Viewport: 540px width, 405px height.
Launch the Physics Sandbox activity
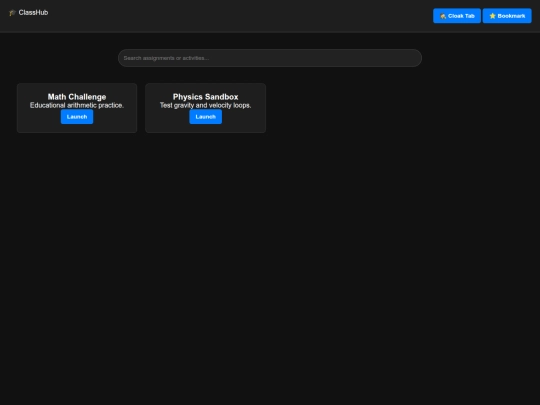click(x=206, y=117)
